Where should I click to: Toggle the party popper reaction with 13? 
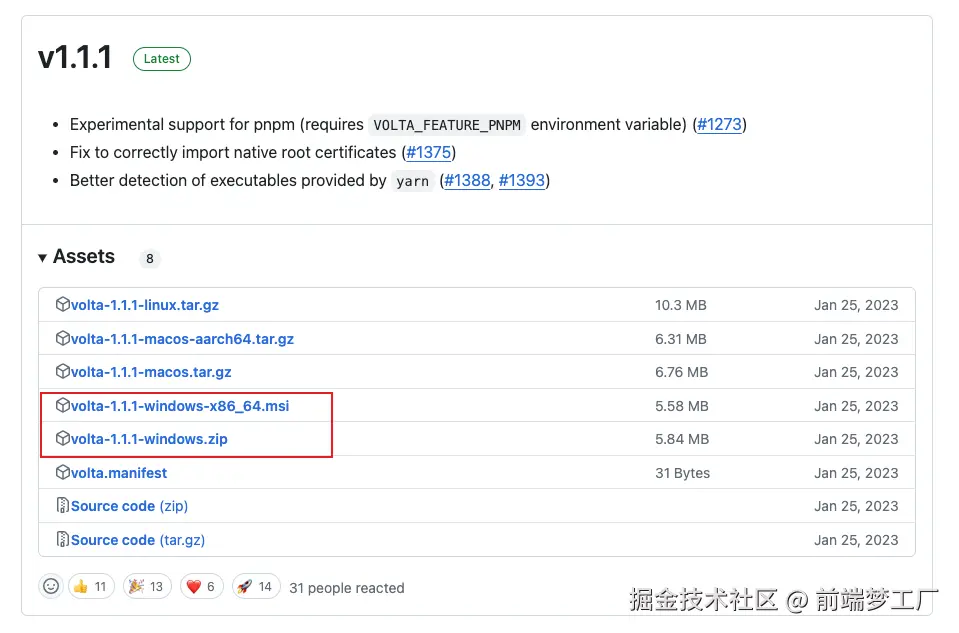pos(147,587)
